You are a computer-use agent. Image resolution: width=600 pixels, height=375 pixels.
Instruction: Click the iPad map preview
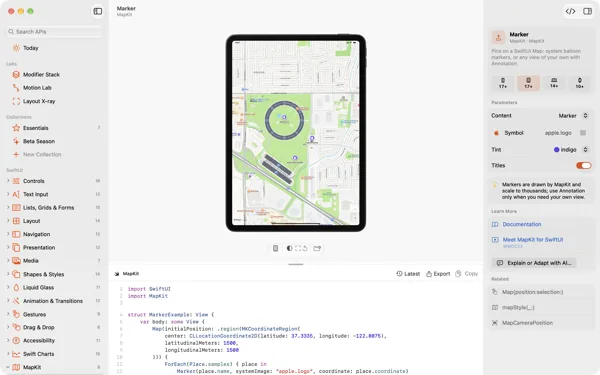click(x=296, y=133)
